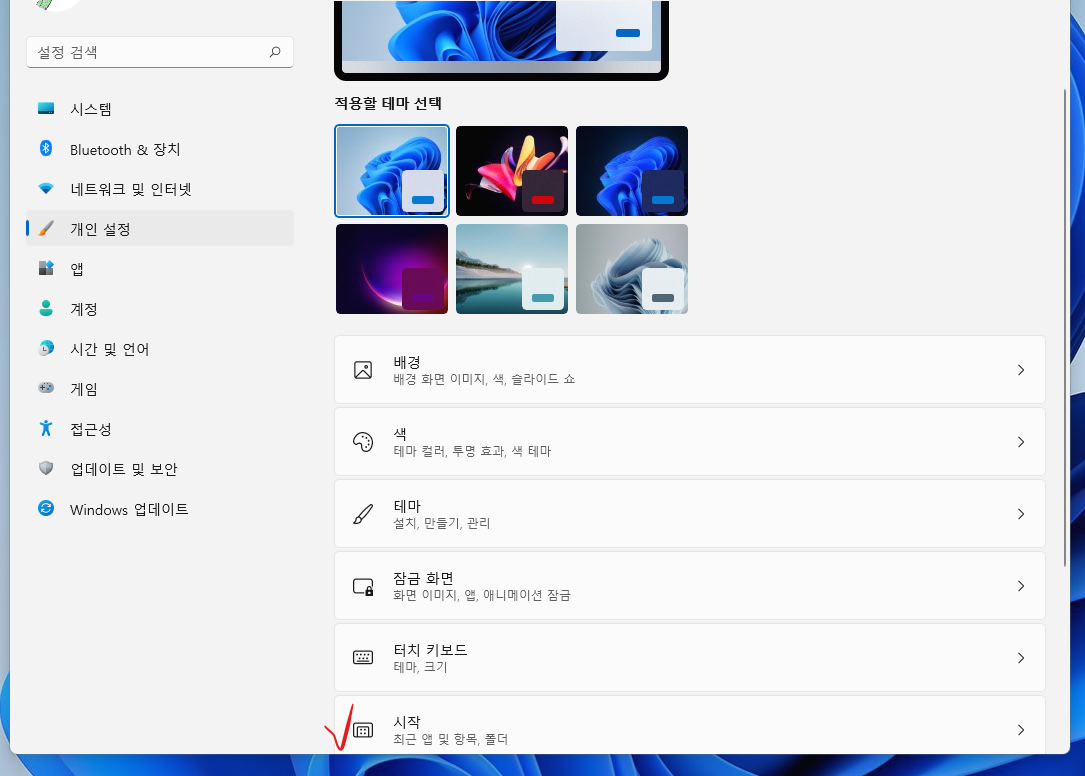Select the gray flow theme
The height and width of the screenshot is (776, 1085).
(632, 269)
